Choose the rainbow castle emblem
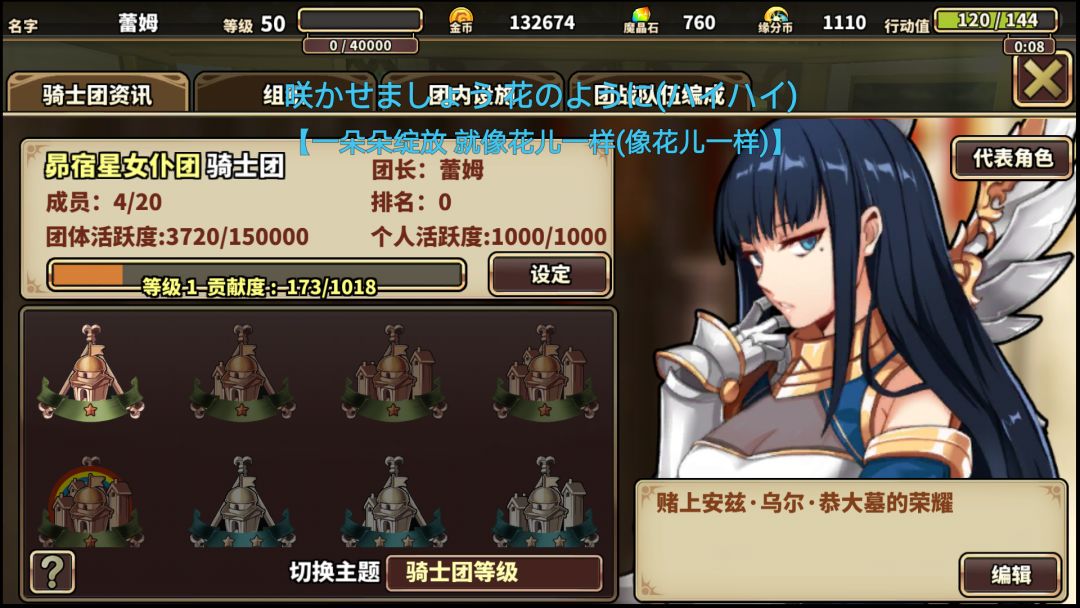 point(91,502)
